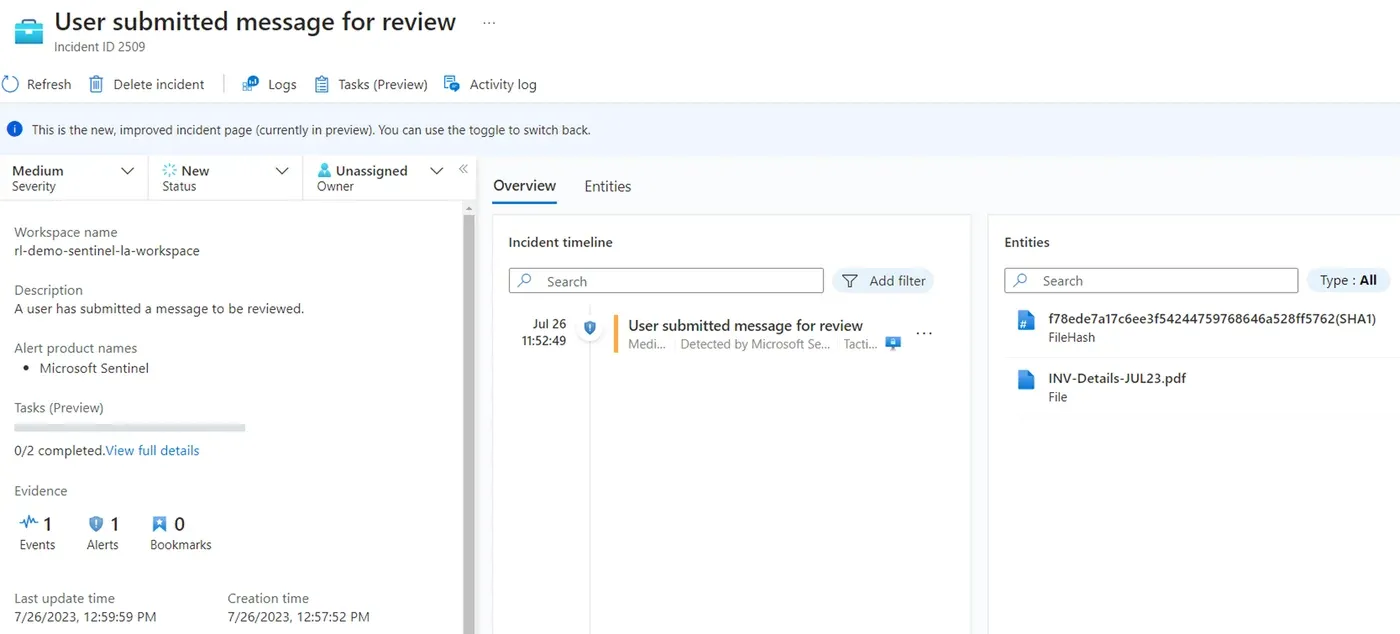
Task: Click the Incident timeline search field
Action: tap(666, 281)
